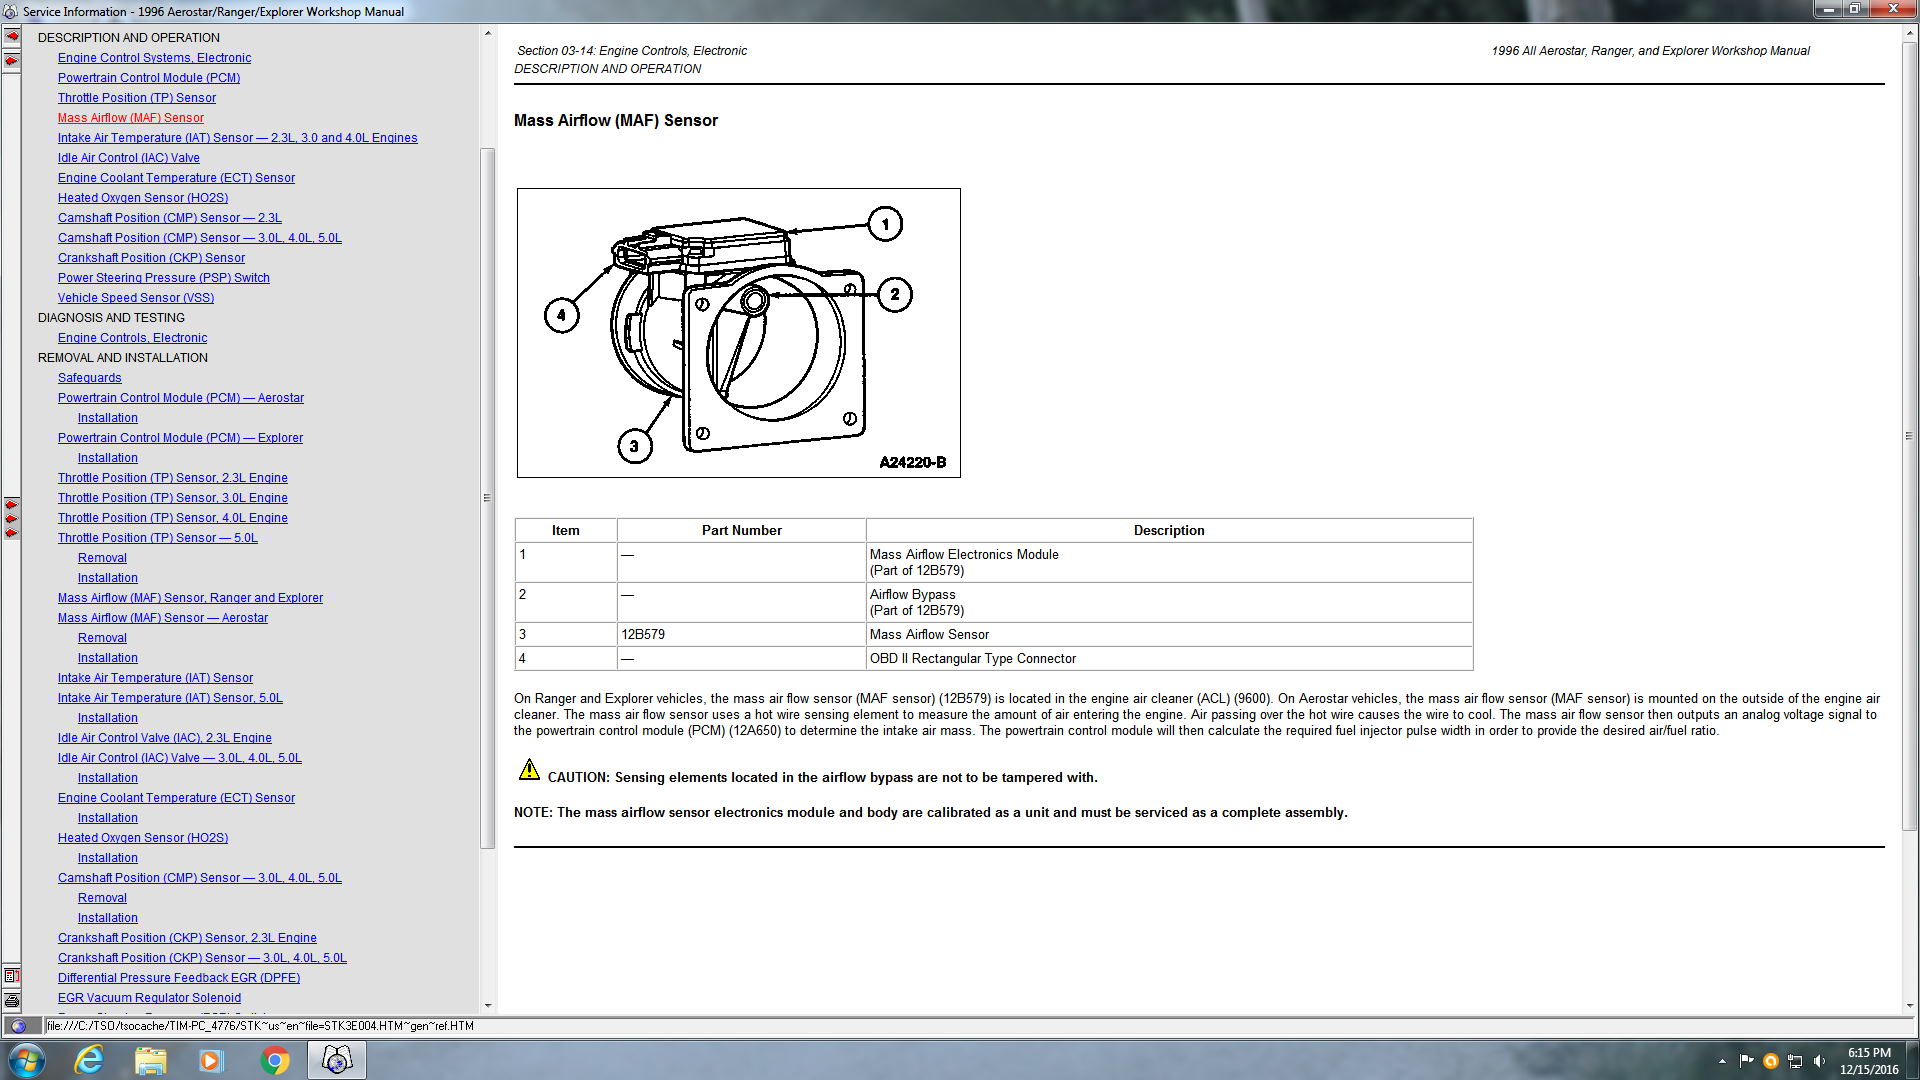Click the MAF sensor diagram image
This screenshot has width=1920, height=1080.
pos(739,333)
